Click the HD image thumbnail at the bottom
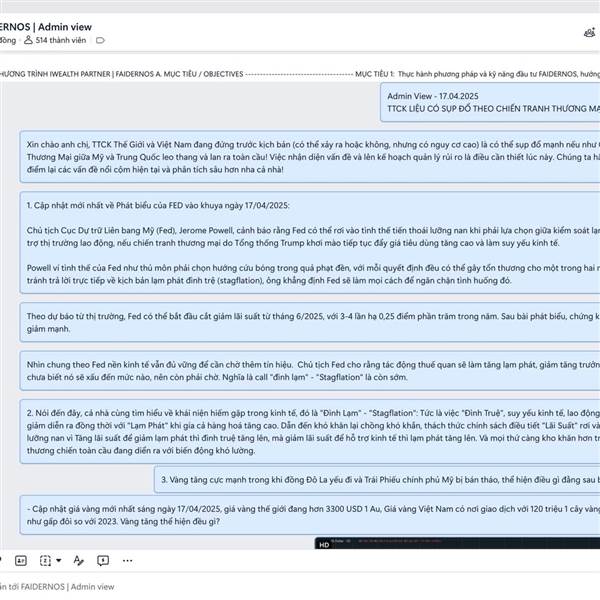Screen dimensions: 600x600 [457, 543]
